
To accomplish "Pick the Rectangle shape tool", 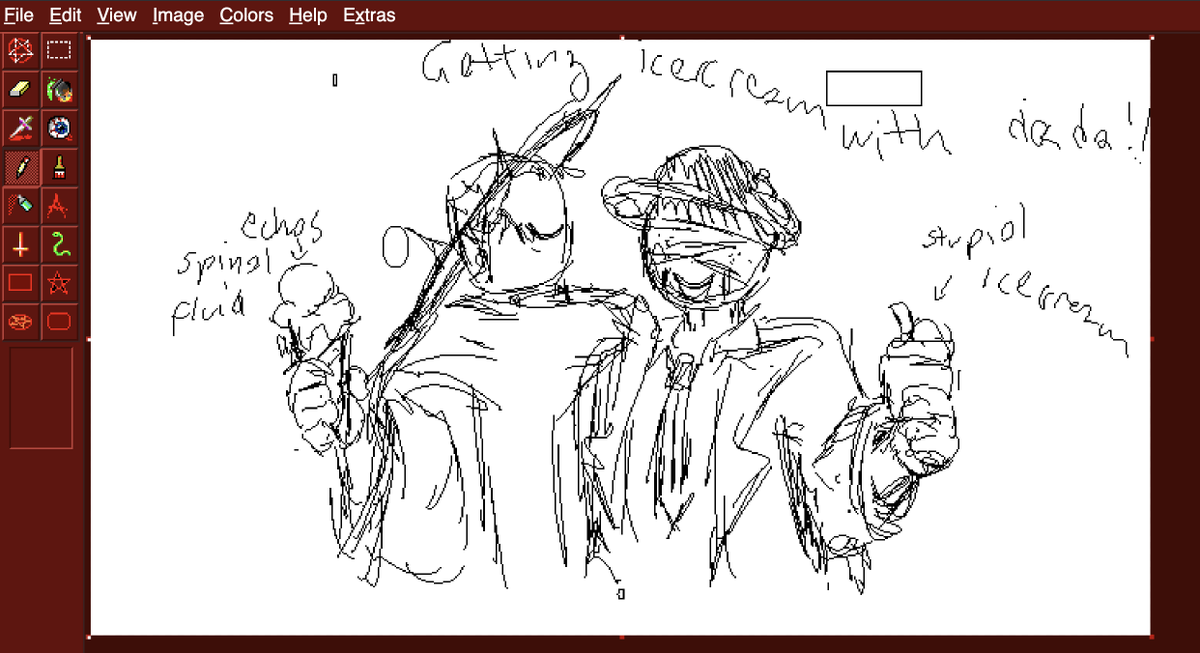I will pyautogui.click(x=20, y=283).
